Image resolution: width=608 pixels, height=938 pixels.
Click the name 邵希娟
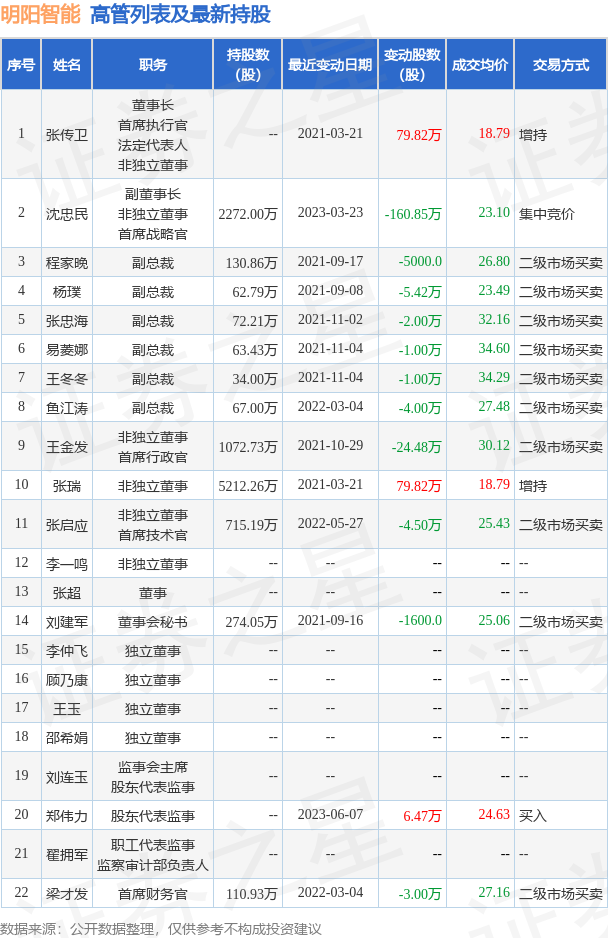[66, 738]
